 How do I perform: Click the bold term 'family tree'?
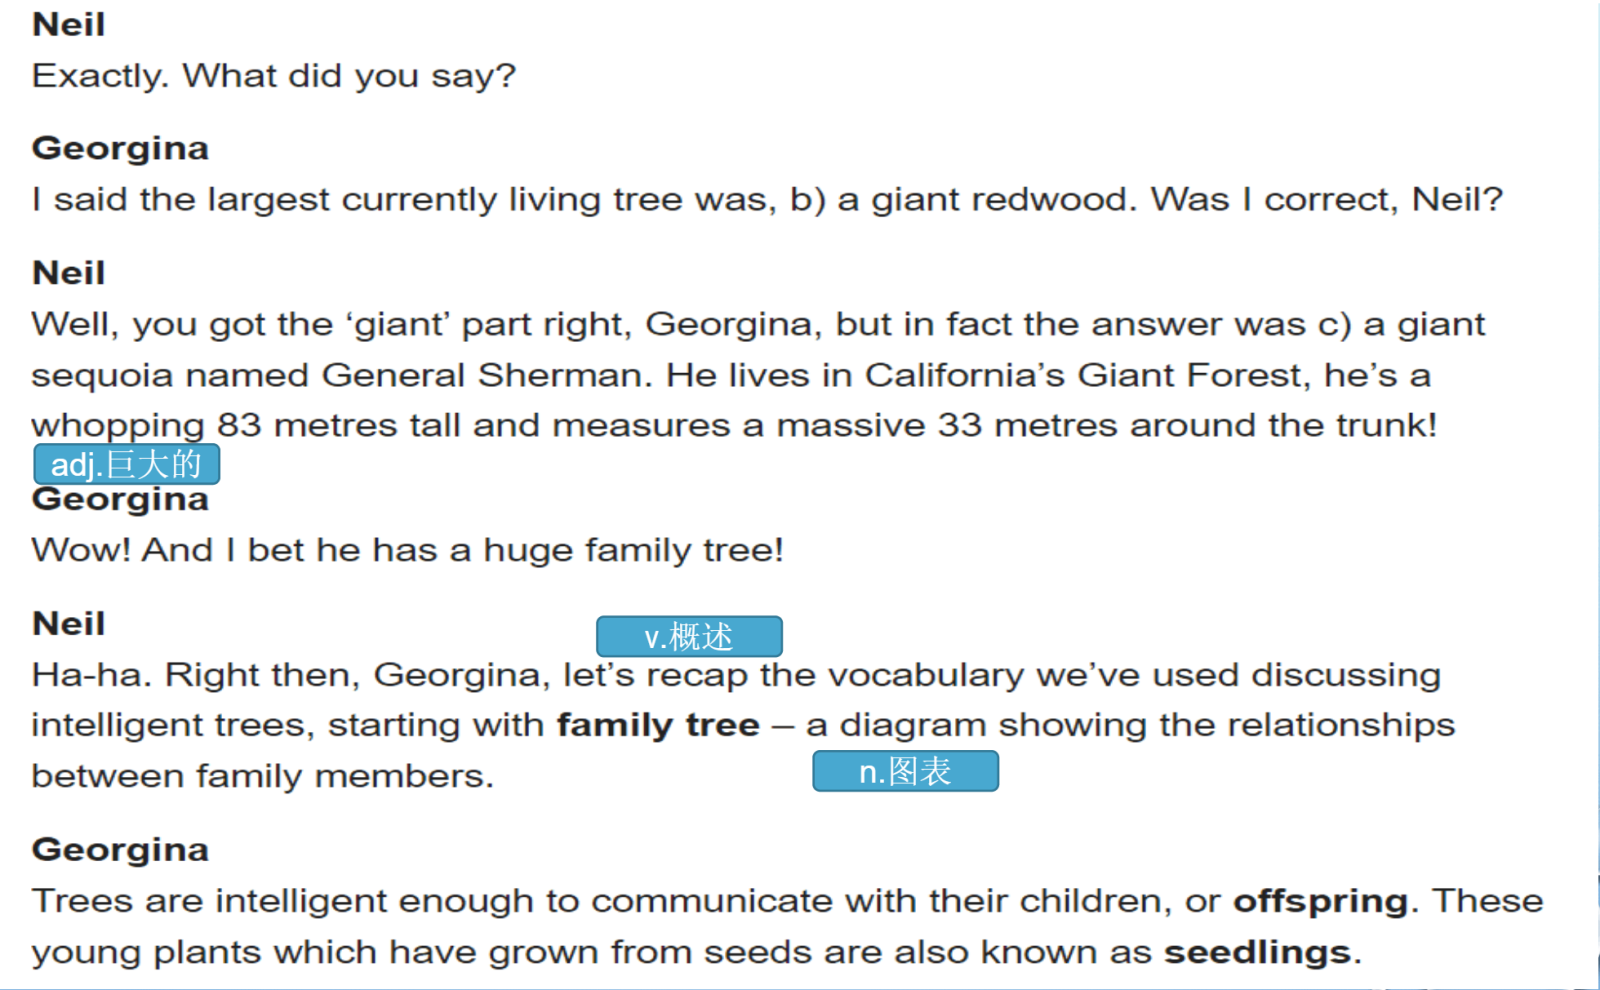coord(658,725)
